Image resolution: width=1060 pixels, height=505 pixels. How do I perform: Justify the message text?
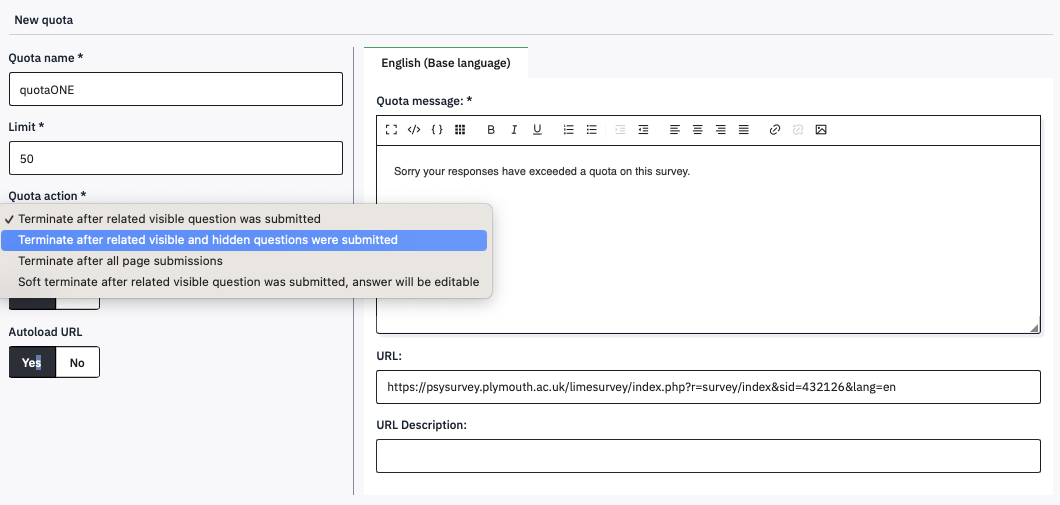point(744,130)
